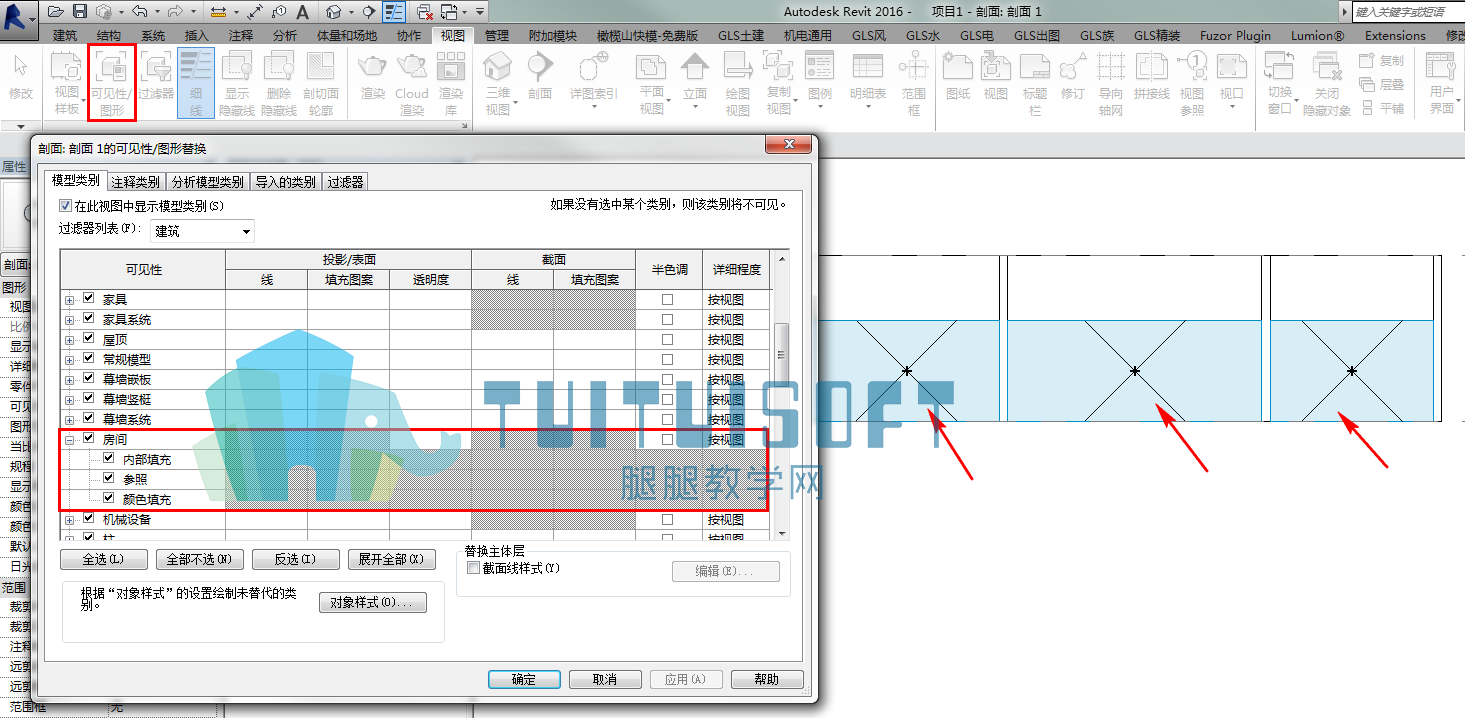The height and width of the screenshot is (718, 1465).
Task: Toggle the 细线 thin lines tool
Action: point(196,85)
